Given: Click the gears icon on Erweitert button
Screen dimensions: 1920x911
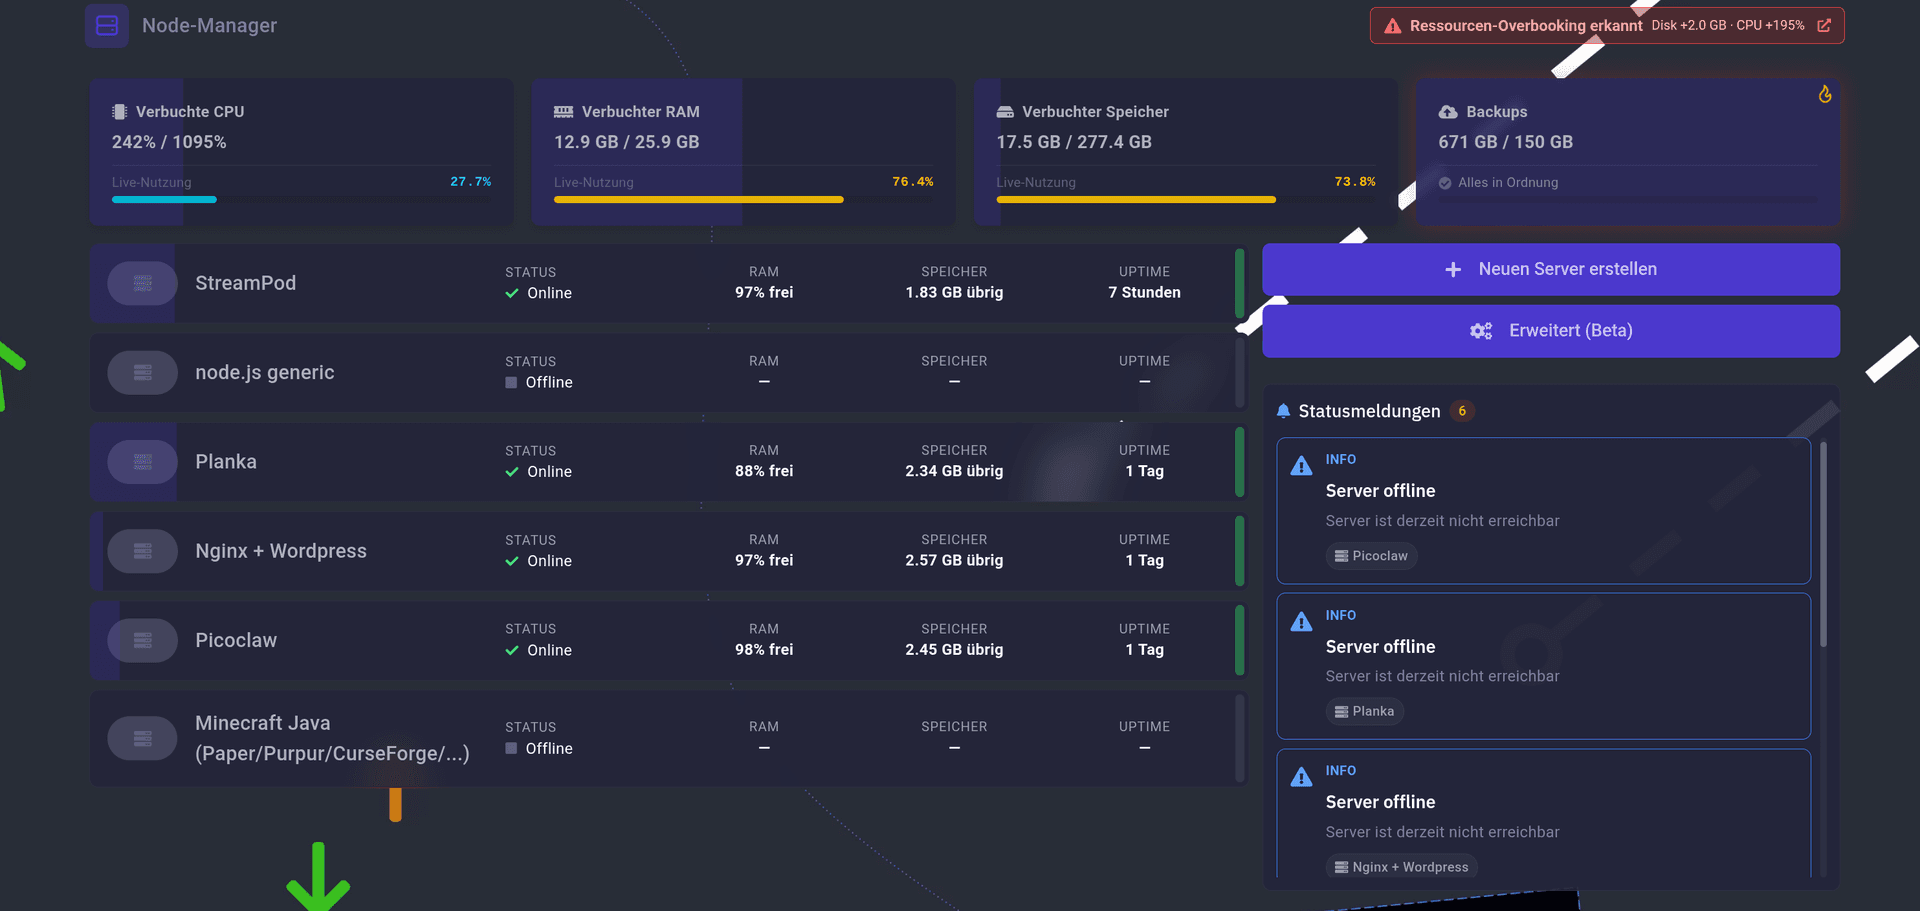Looking at the screenshot, I should pyautogui.click(x=1481, y=331).
